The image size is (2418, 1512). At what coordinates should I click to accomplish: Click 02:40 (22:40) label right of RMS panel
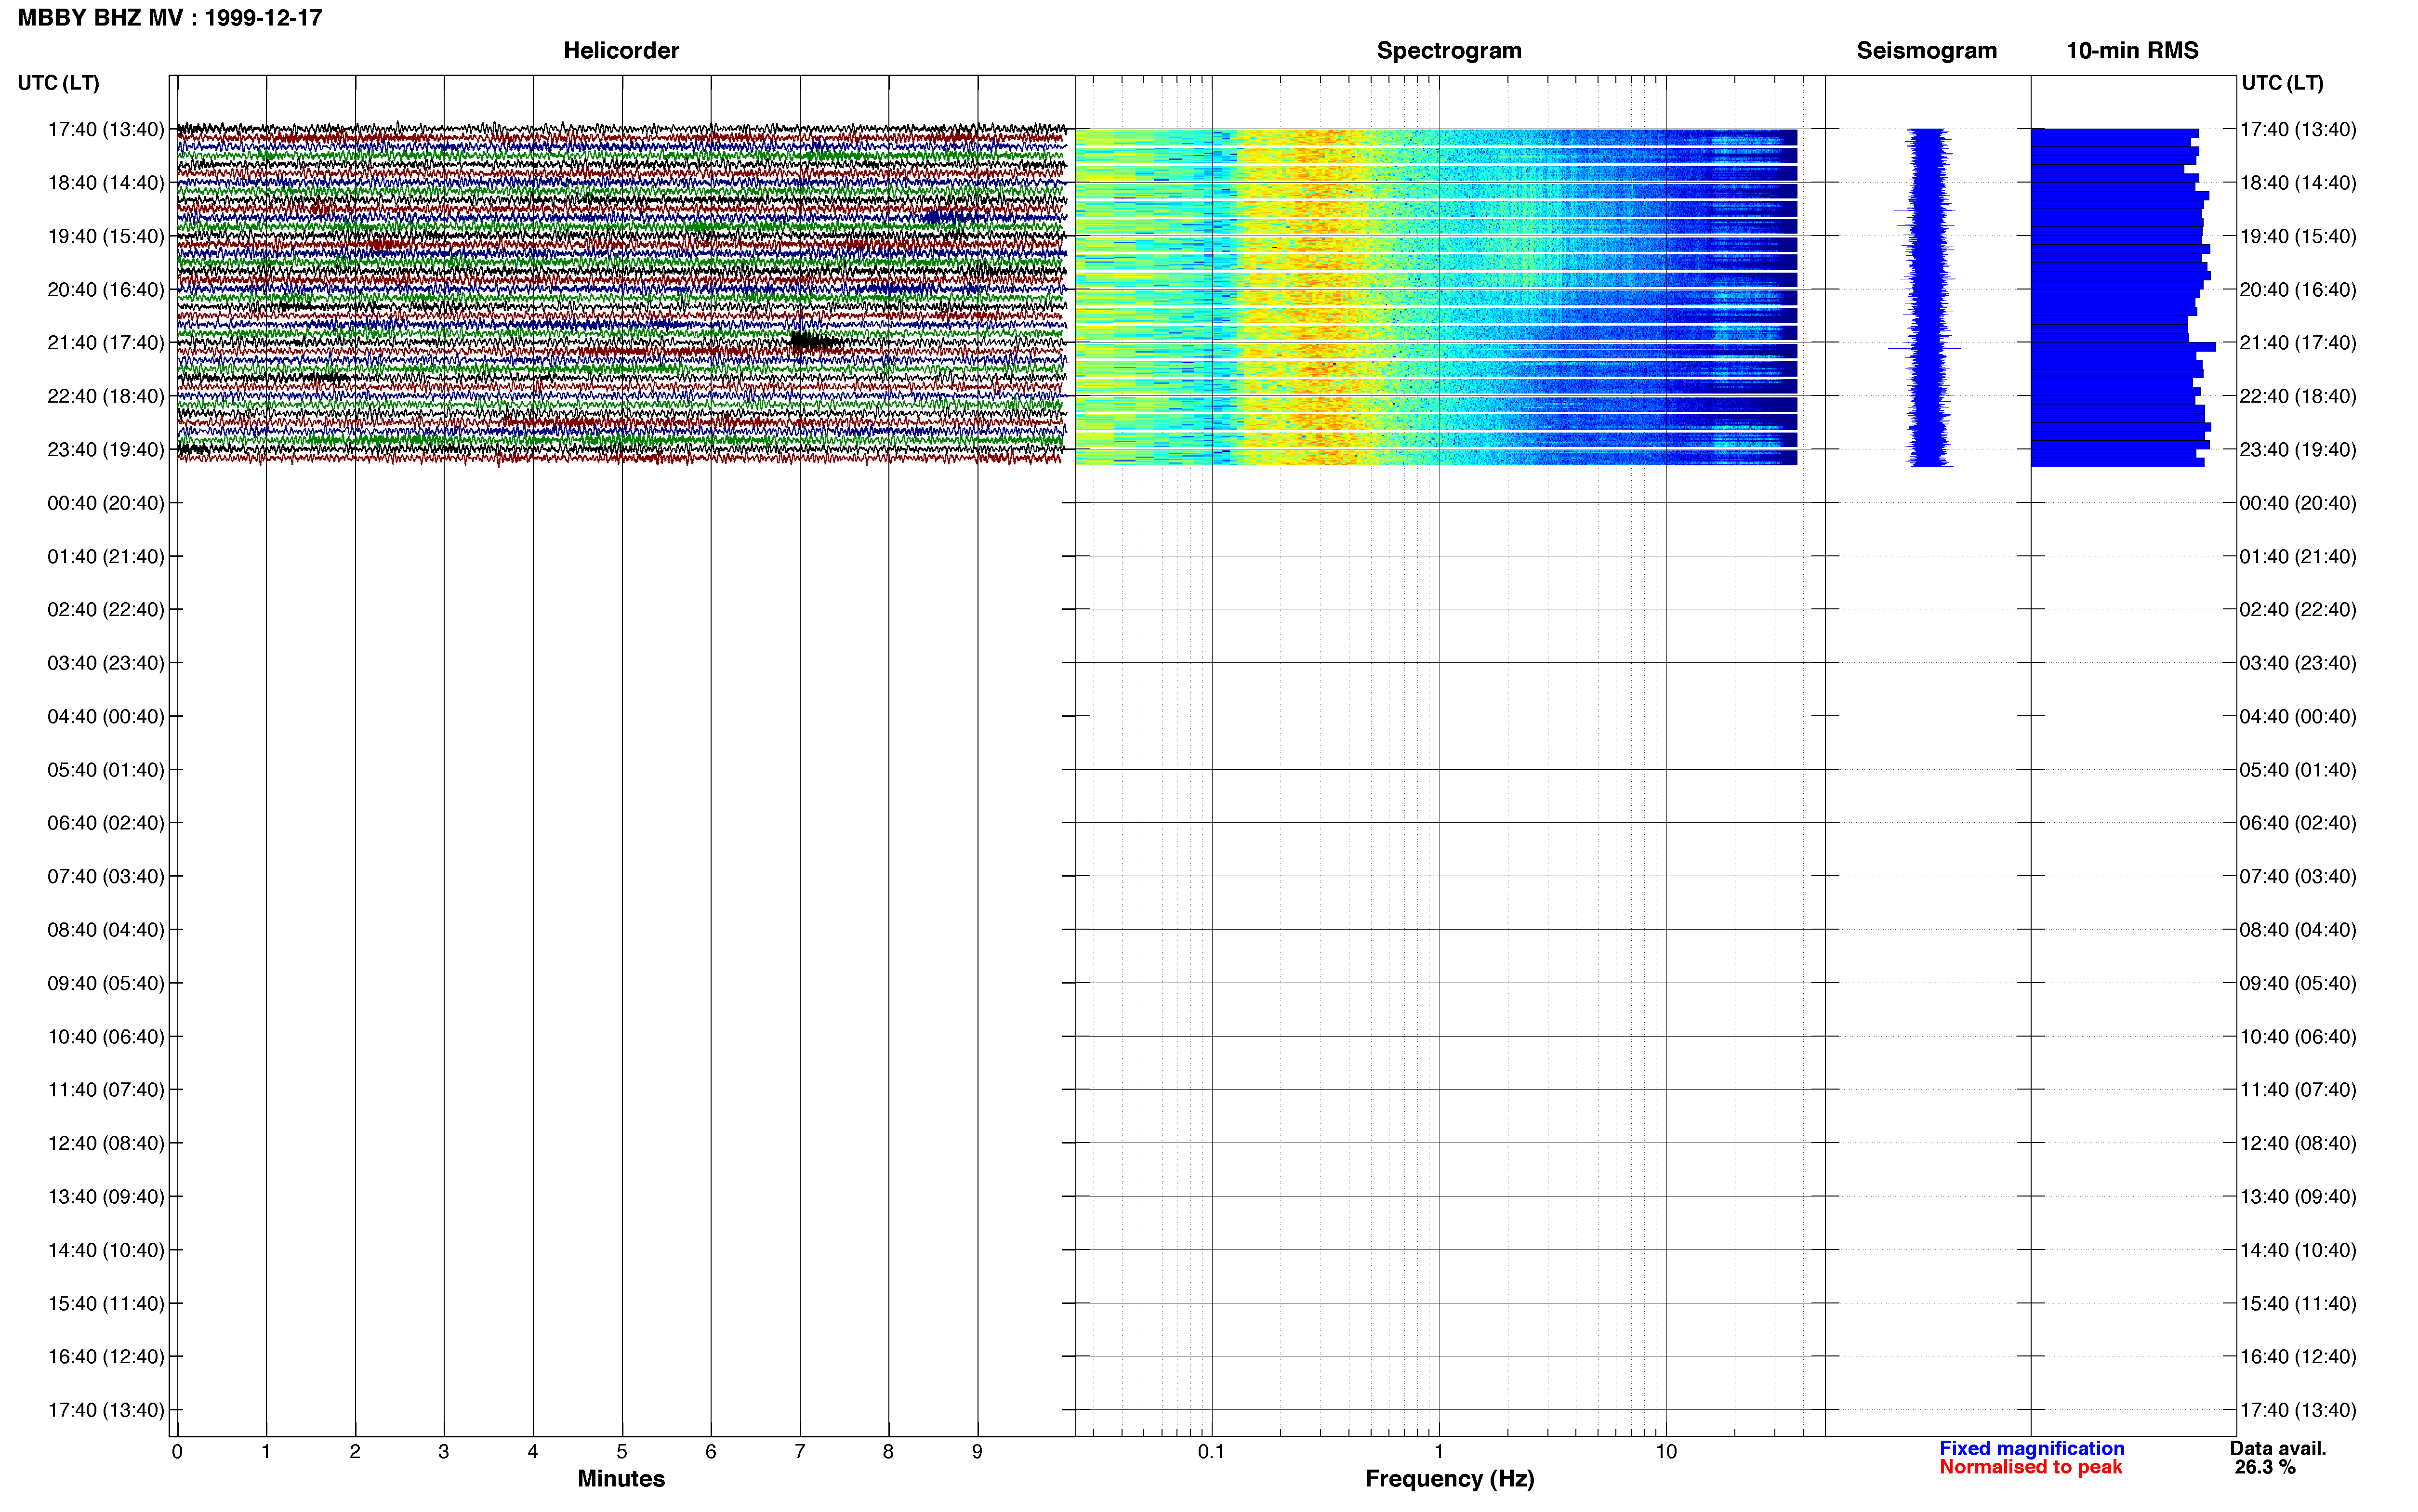click(x=2298, y=610)
